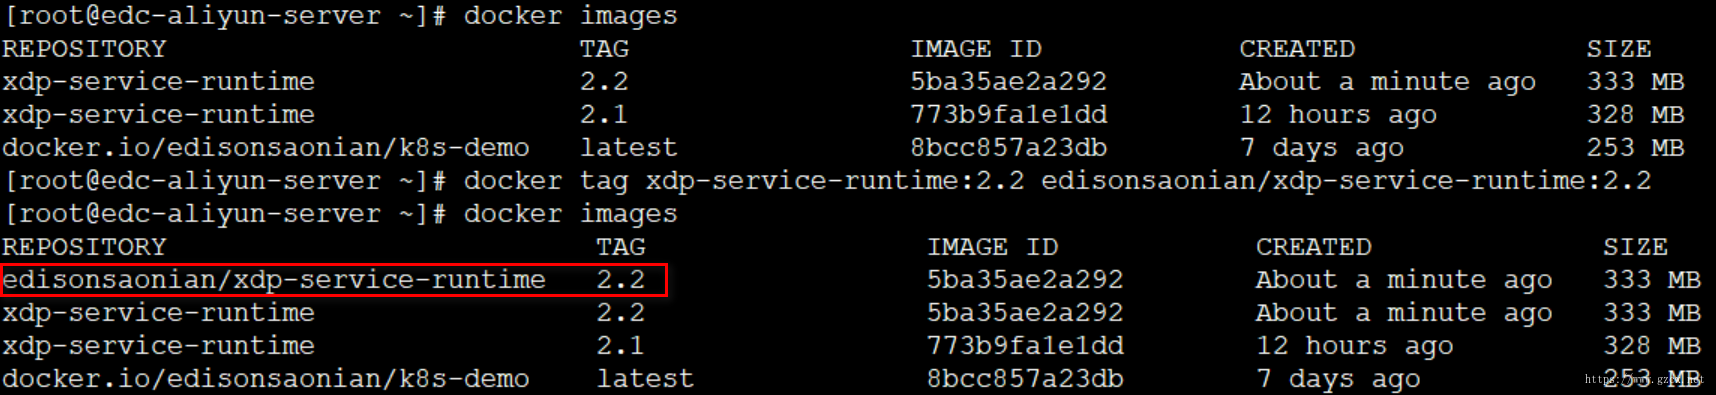Click the first SIZE column header
This screenshot has height=395, width=1716.
click(x=1619, y=49)
